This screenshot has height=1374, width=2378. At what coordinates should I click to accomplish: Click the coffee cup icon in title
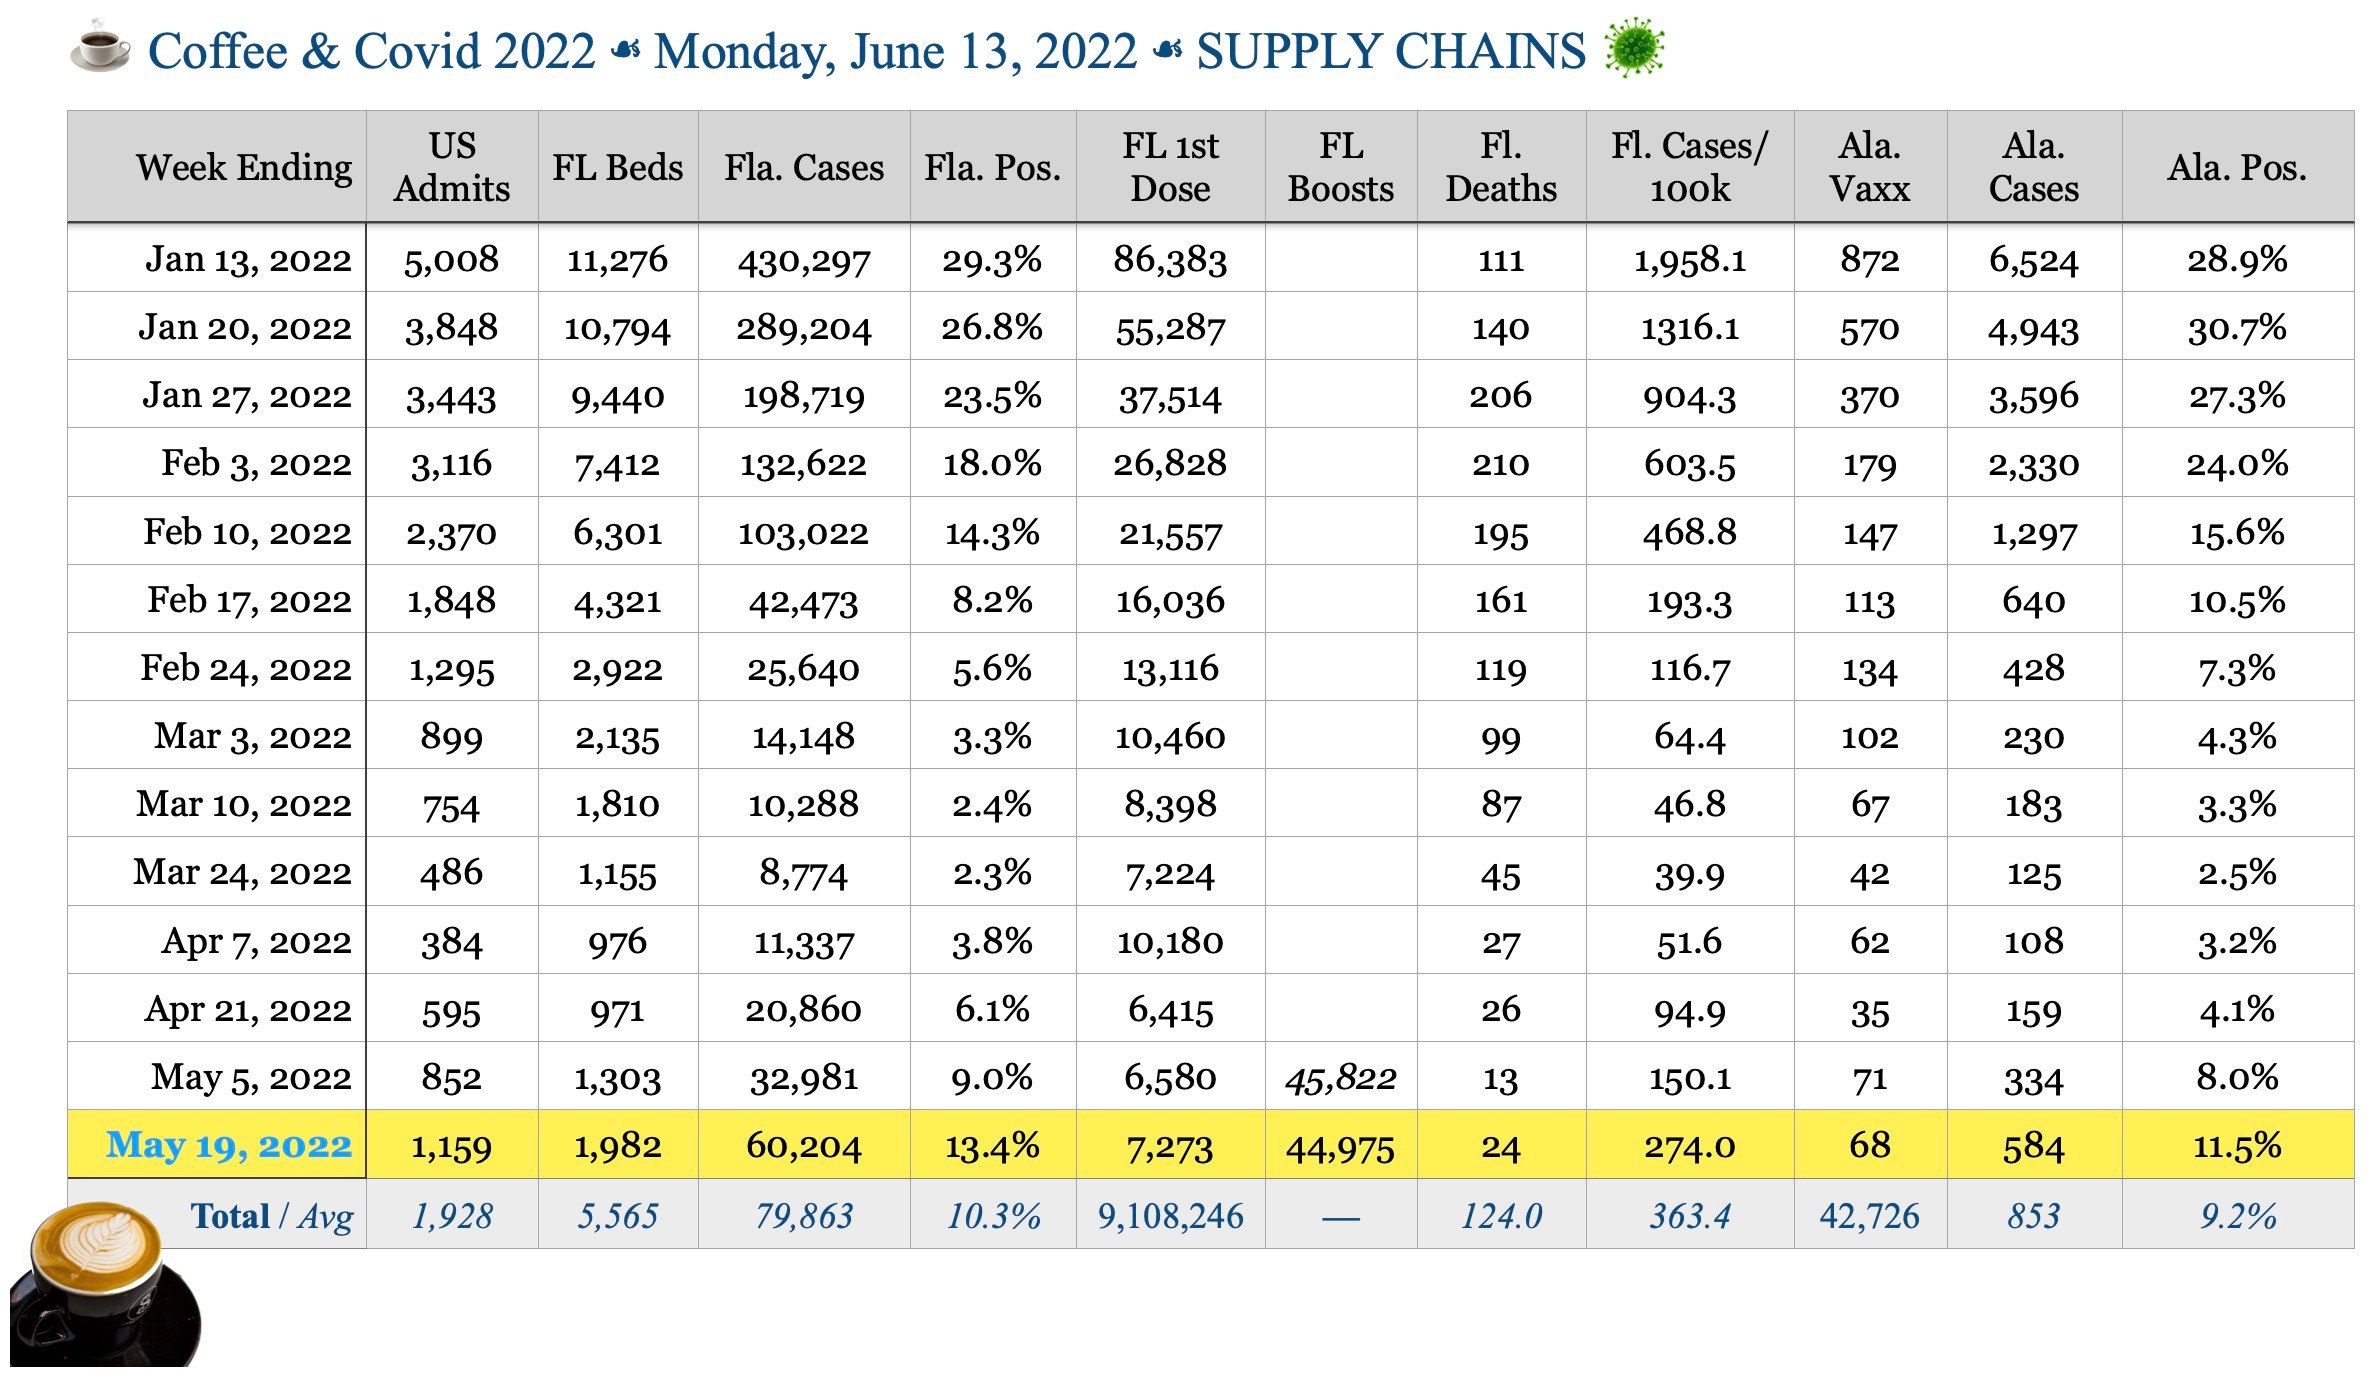tap(100, 48)
